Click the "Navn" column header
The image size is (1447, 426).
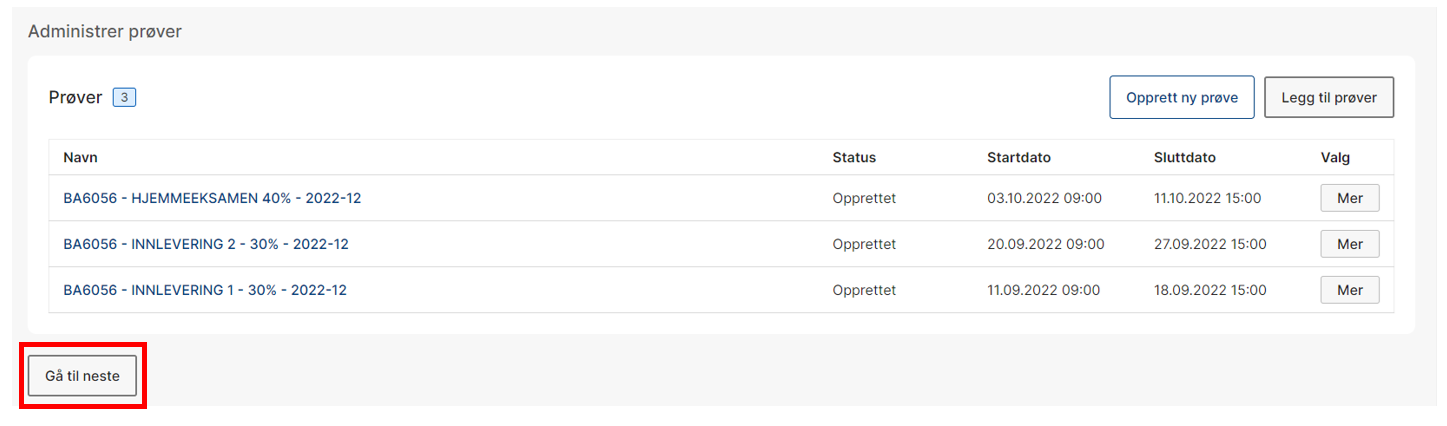[x=80, y=157]
